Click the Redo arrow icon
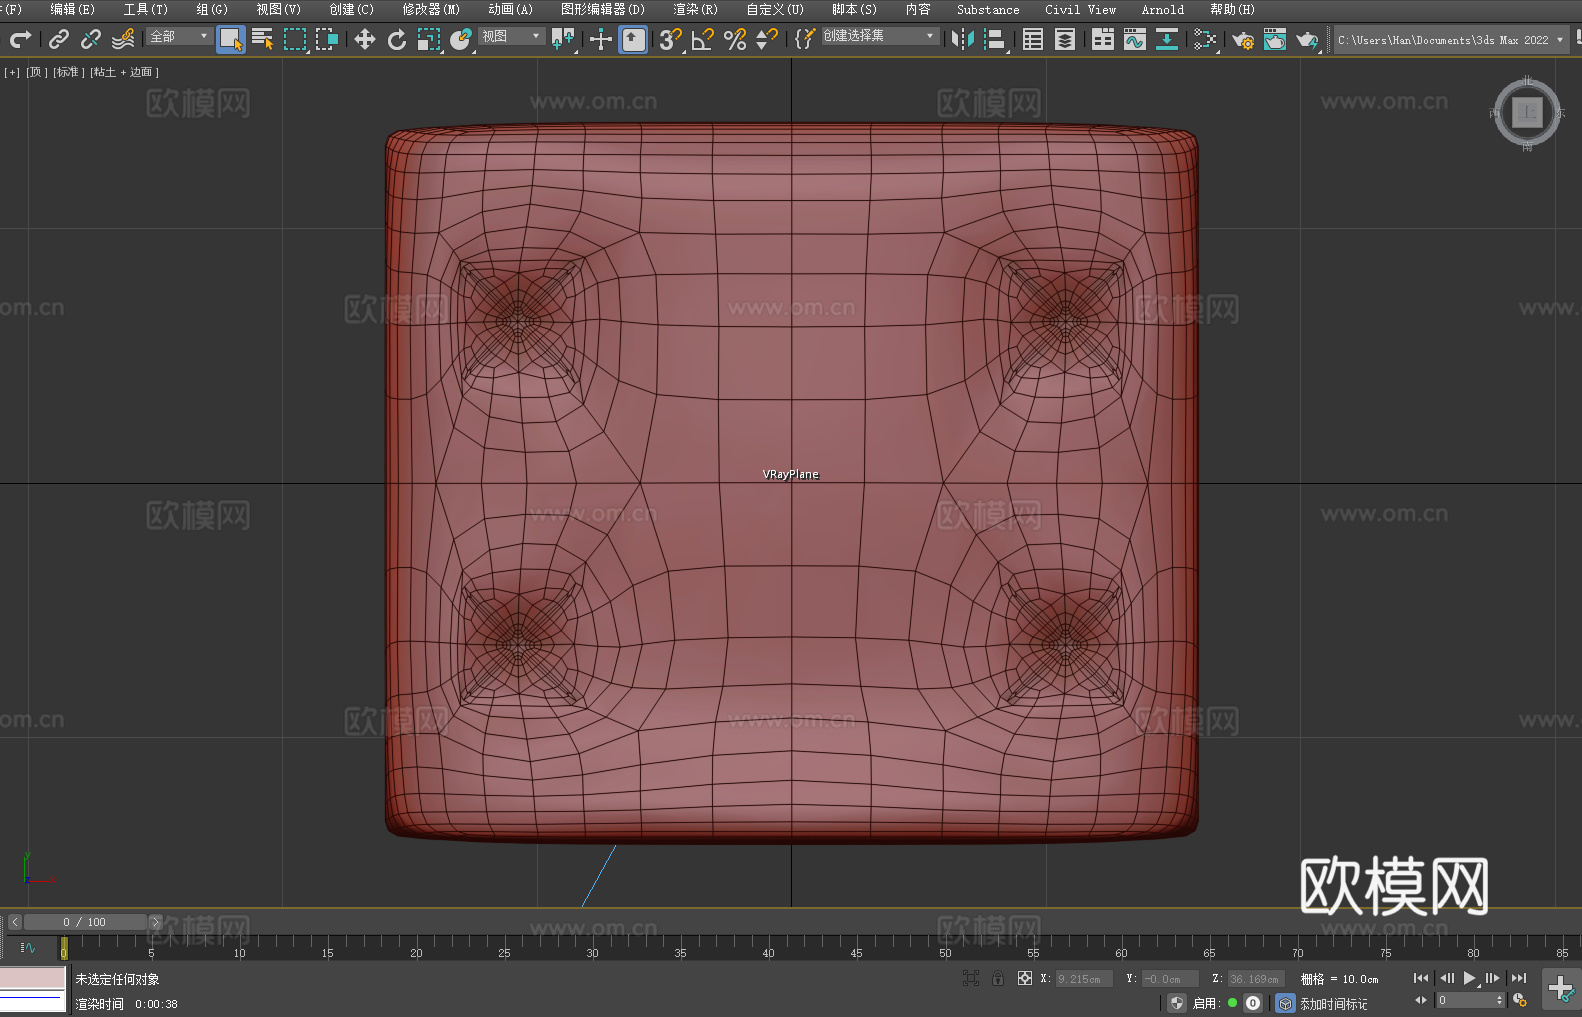The image size is (1582, 1017). click(20, 39)
